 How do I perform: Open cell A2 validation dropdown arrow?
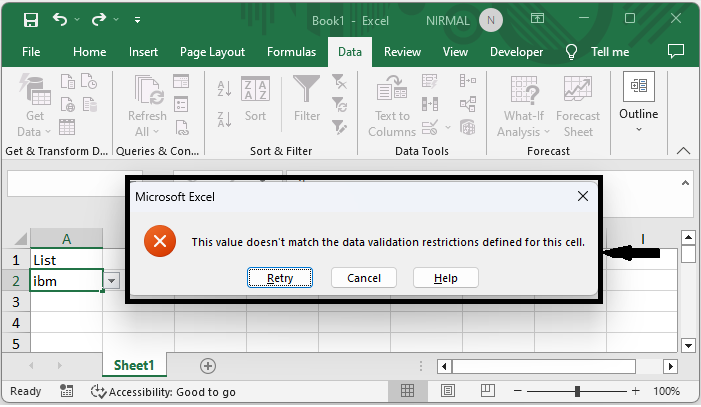pyautogui.click(x=112, y=281)
